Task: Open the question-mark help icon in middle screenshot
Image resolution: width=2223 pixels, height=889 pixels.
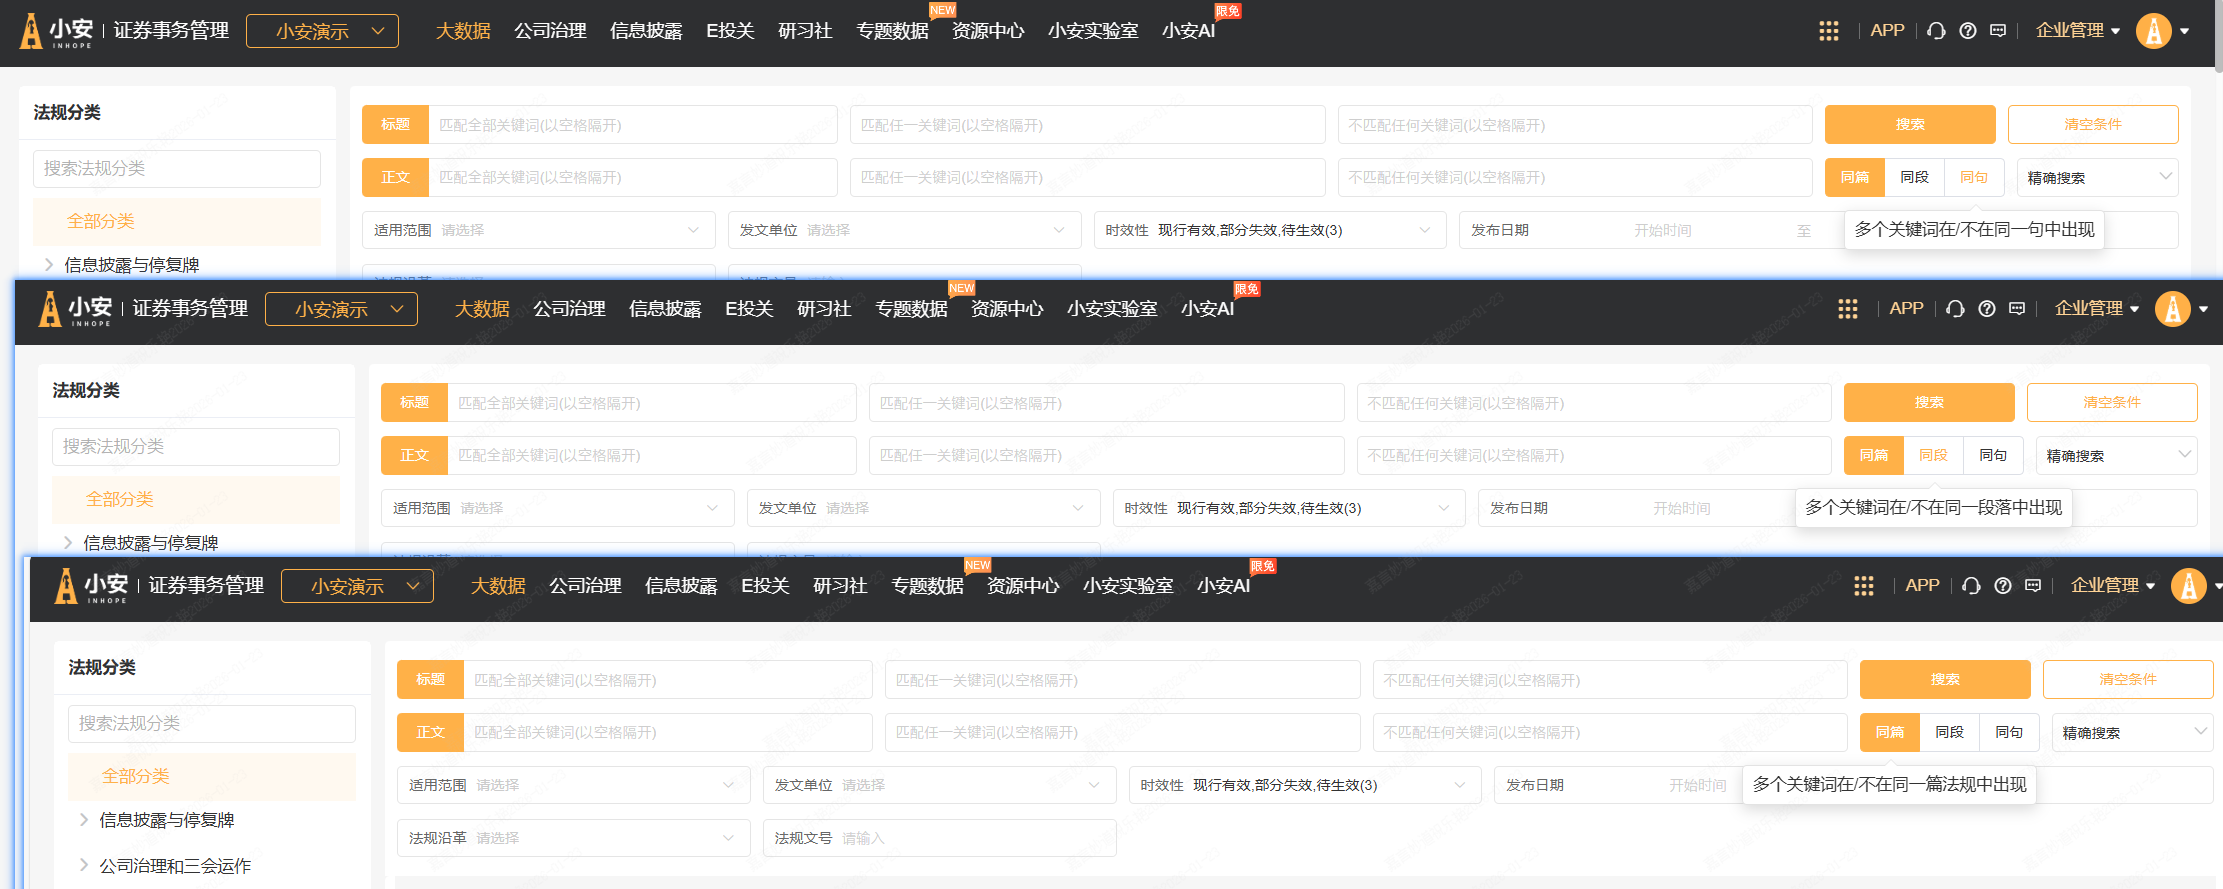Action: point(1987,309)
